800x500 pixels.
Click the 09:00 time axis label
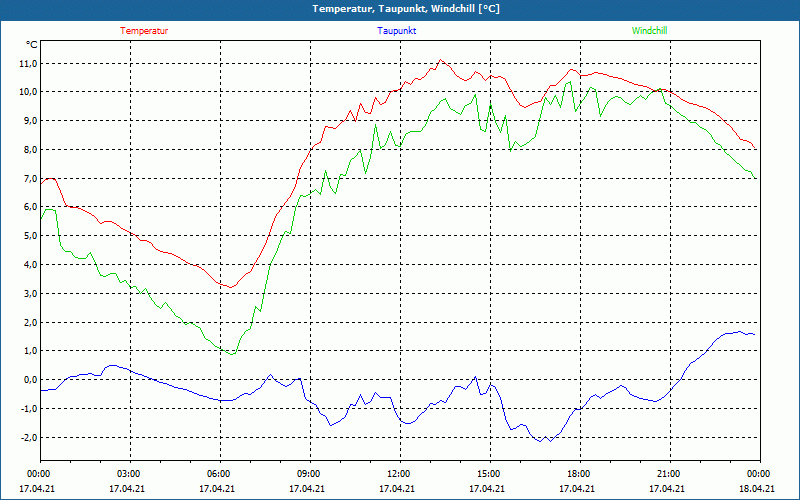pos(310,474)
